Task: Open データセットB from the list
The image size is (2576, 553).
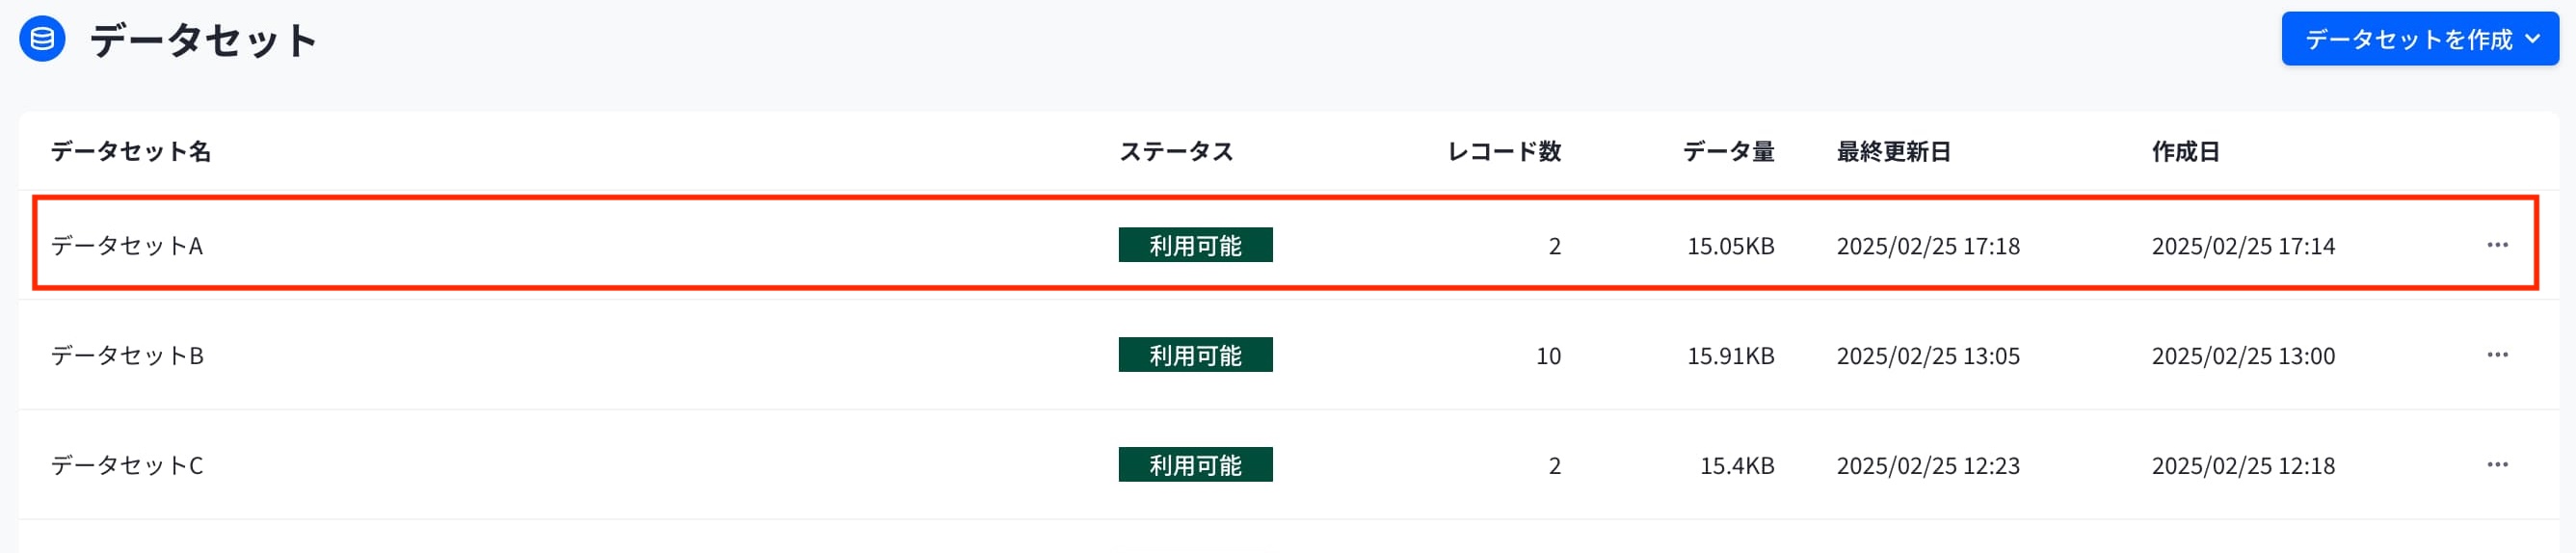Action: tap(127, 356)
